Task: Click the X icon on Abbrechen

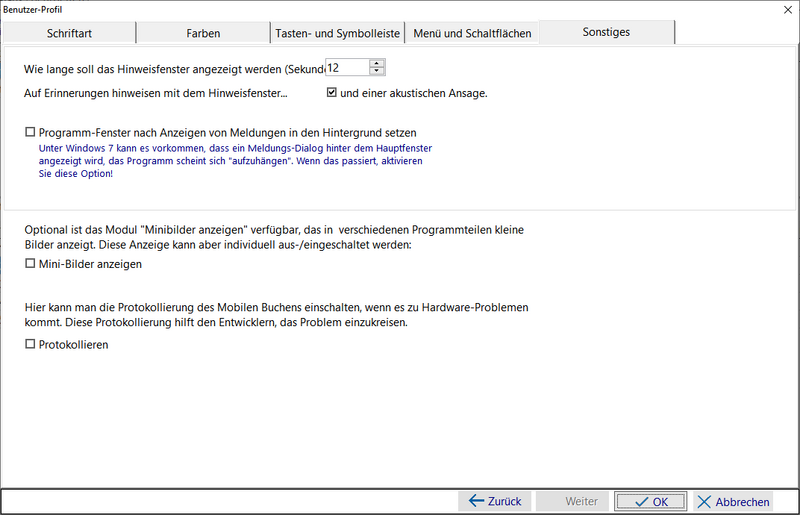Action: (x=705, y=502)
